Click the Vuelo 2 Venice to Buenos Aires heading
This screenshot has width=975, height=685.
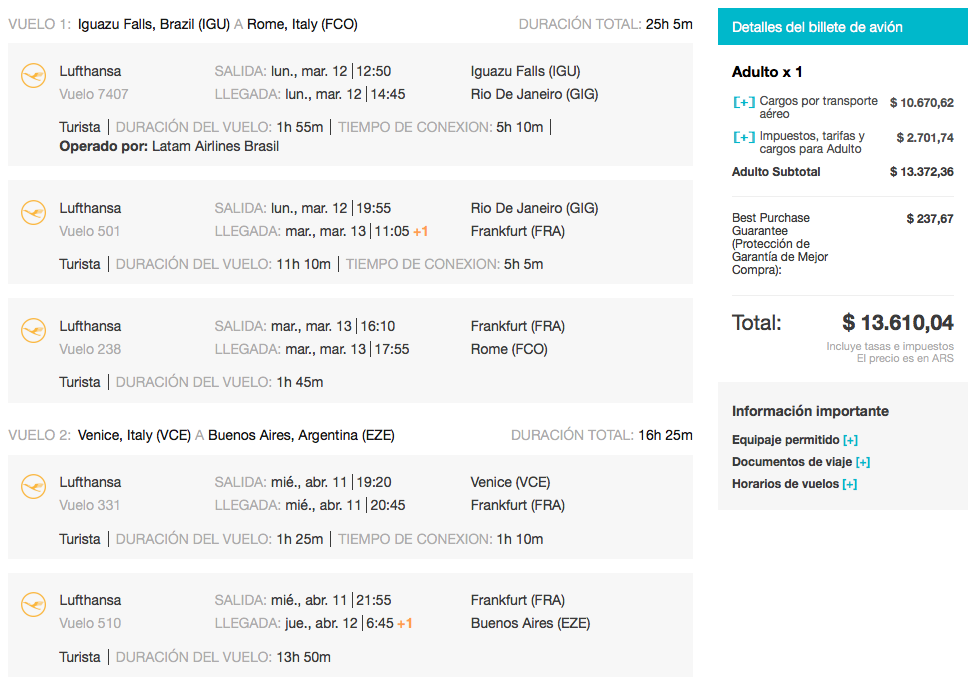tap(201, 435)
